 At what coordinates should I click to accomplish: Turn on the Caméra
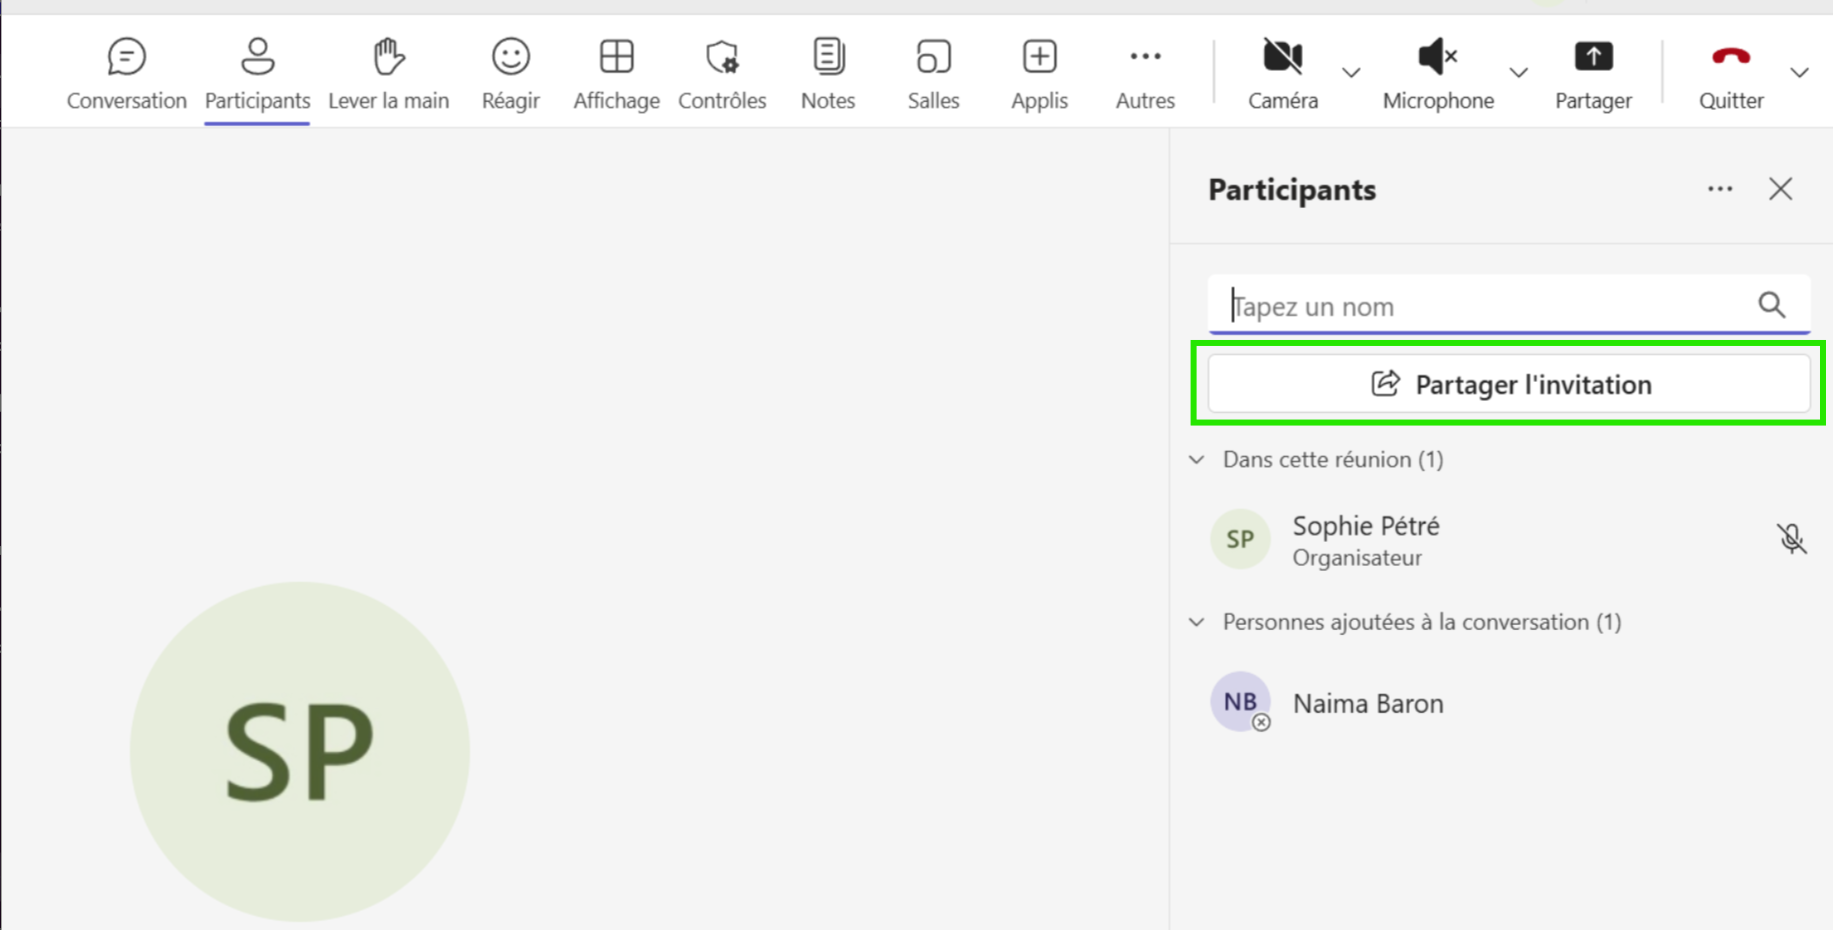(x=1283, y=74)
